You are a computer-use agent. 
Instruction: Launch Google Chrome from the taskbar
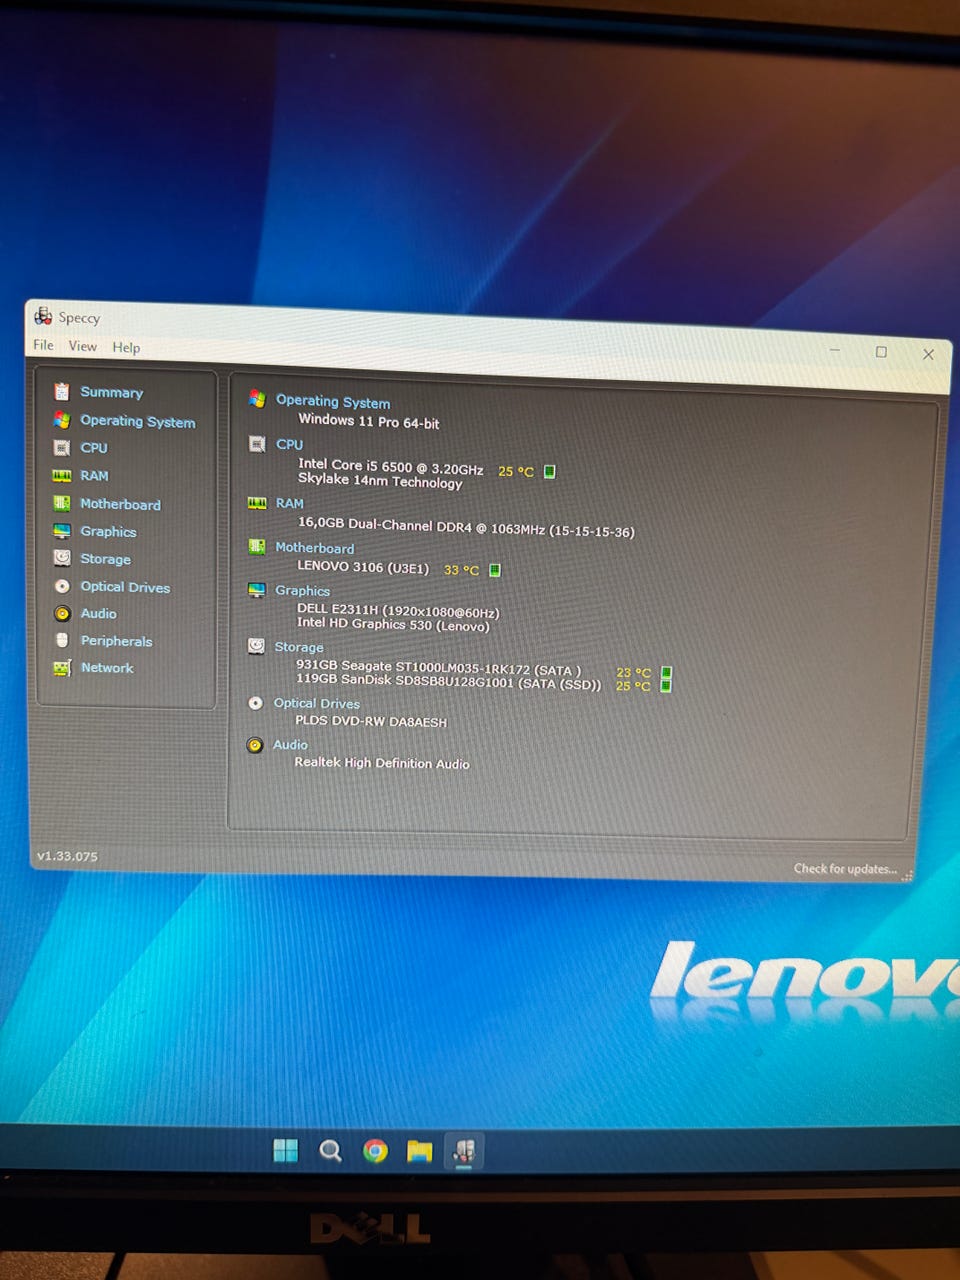[375, 1152]
